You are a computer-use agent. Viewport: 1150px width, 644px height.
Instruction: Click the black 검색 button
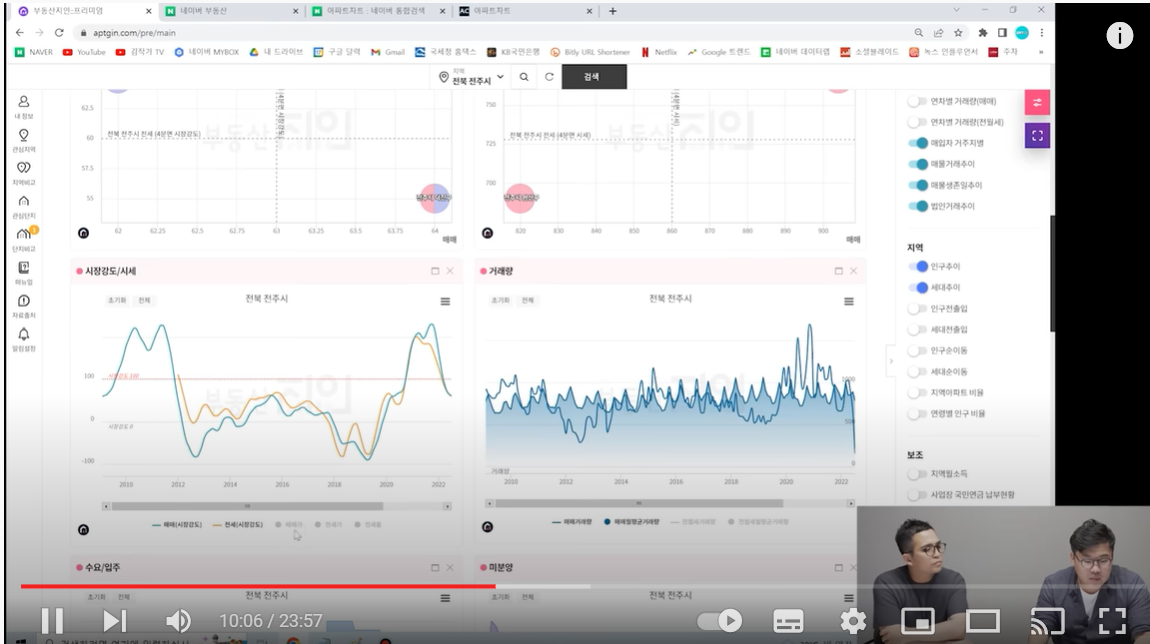(594, 77)
